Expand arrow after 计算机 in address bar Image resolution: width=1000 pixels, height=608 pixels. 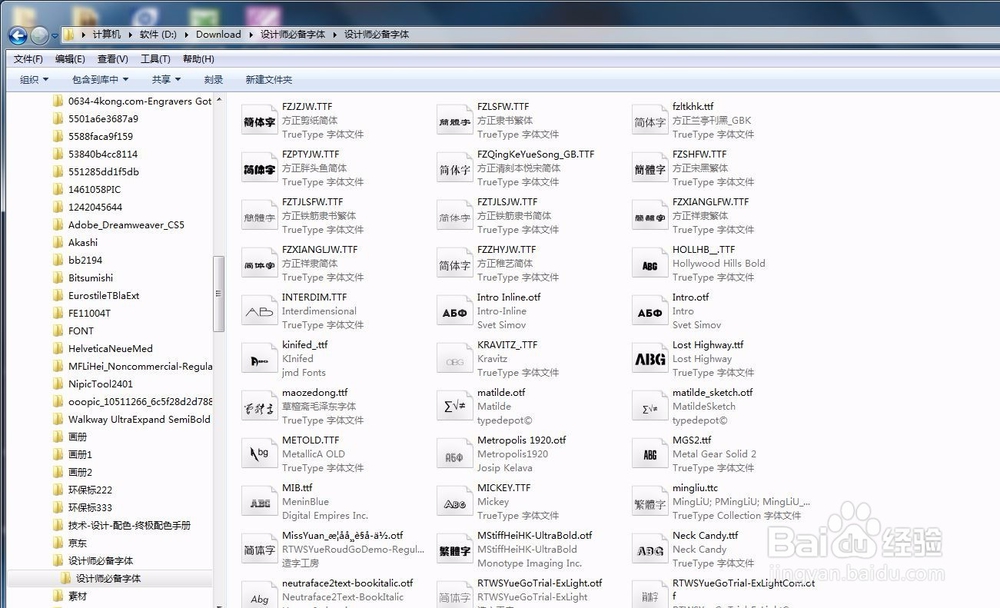[x=130, y=34]
